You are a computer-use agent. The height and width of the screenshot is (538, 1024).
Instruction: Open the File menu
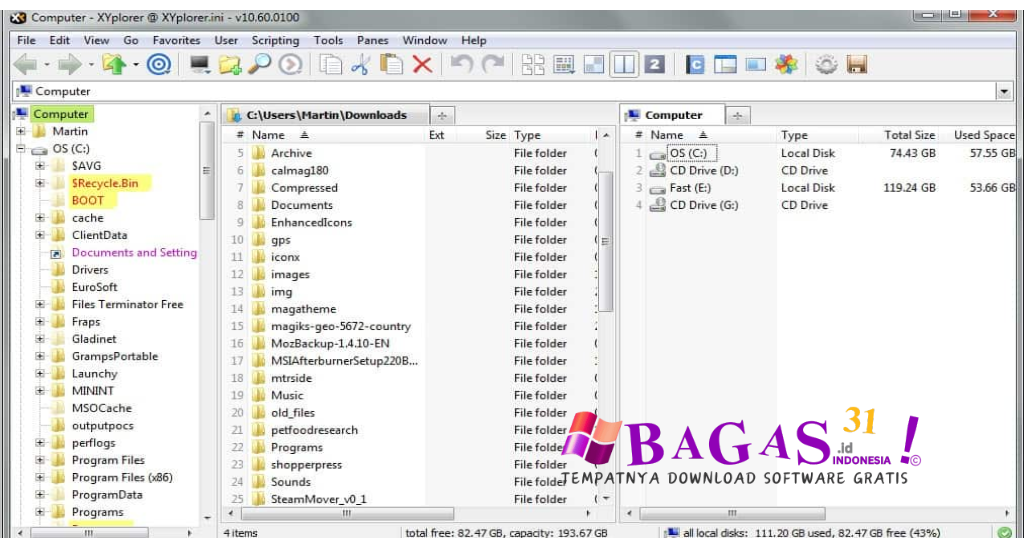pyautogui.click(x=26, y=40)
